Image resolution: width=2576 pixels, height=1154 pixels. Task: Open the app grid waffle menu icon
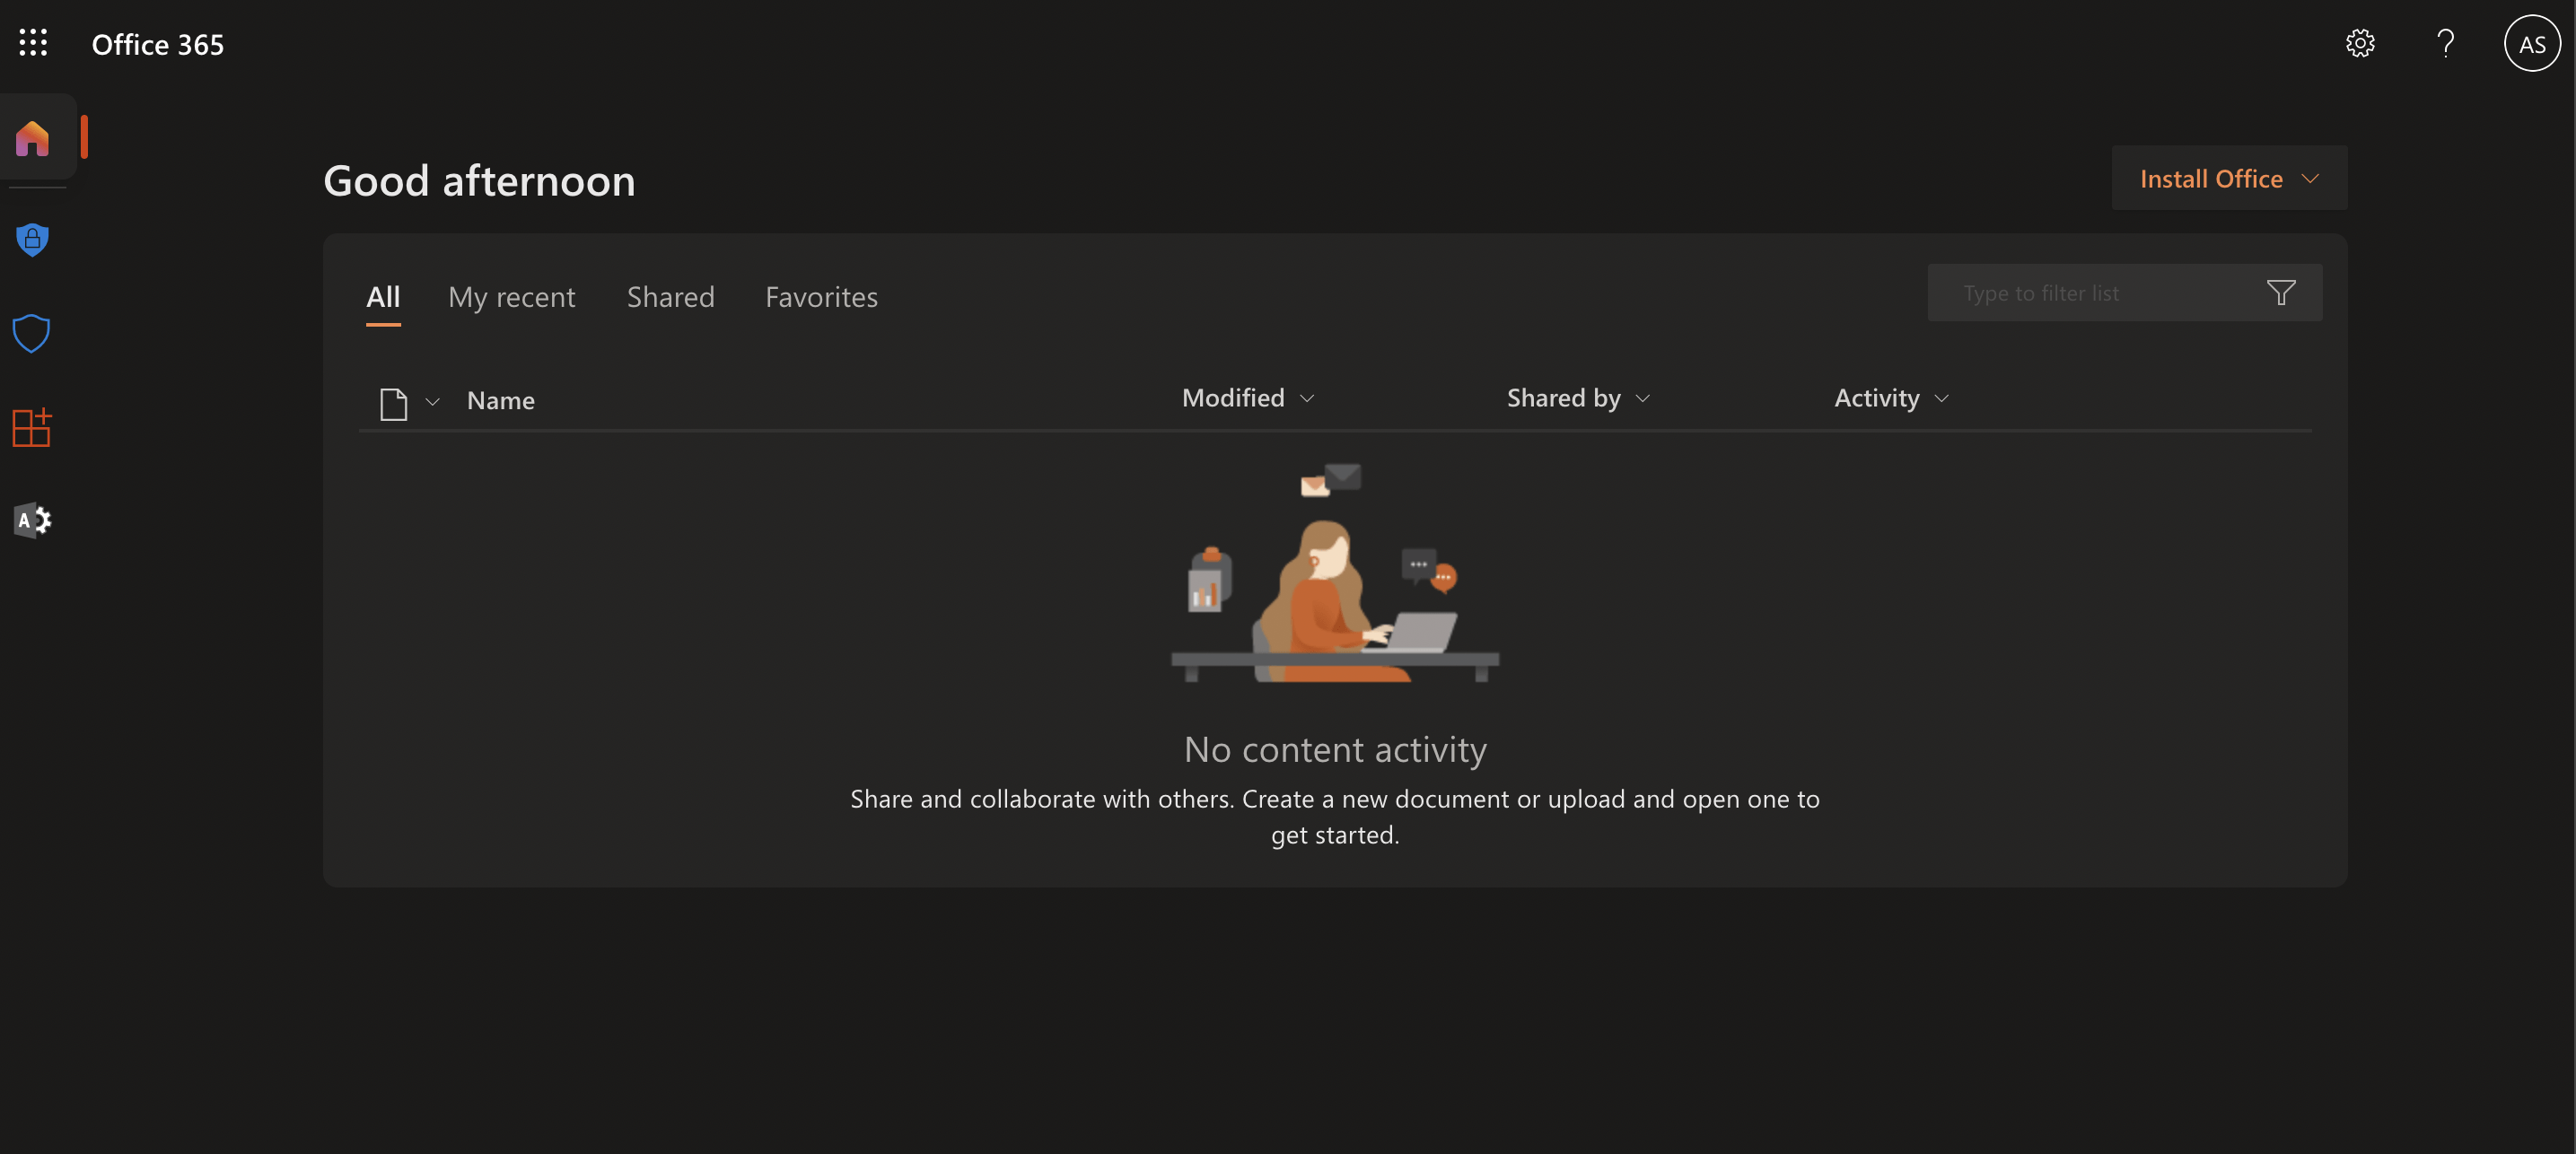tap(33, 41)
